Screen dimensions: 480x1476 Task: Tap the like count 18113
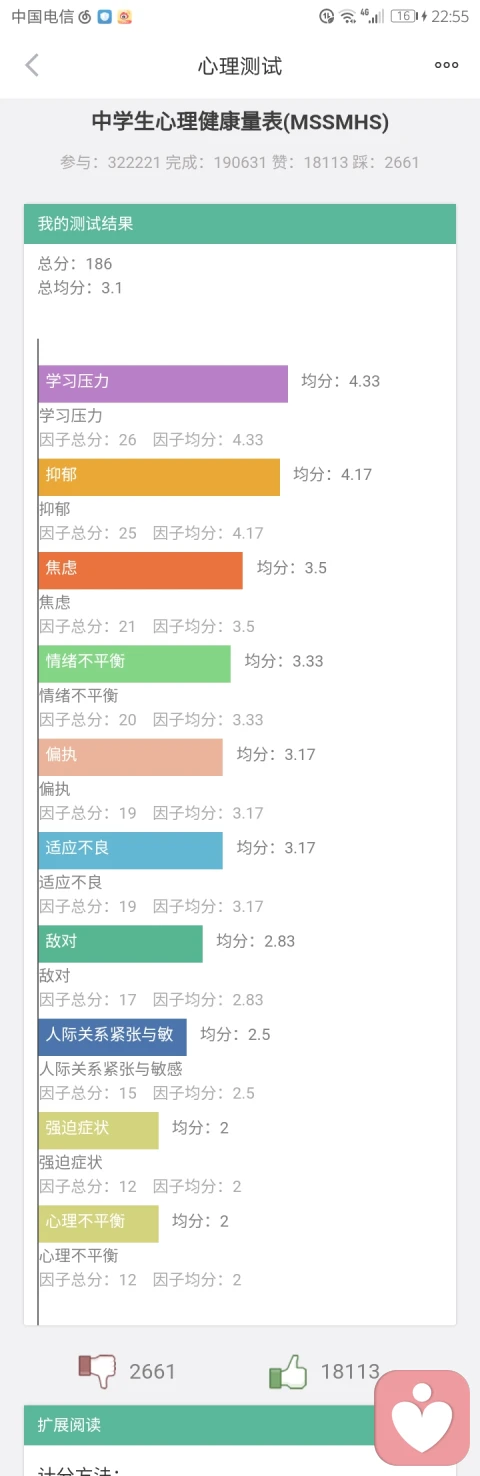click(350, 1372)
